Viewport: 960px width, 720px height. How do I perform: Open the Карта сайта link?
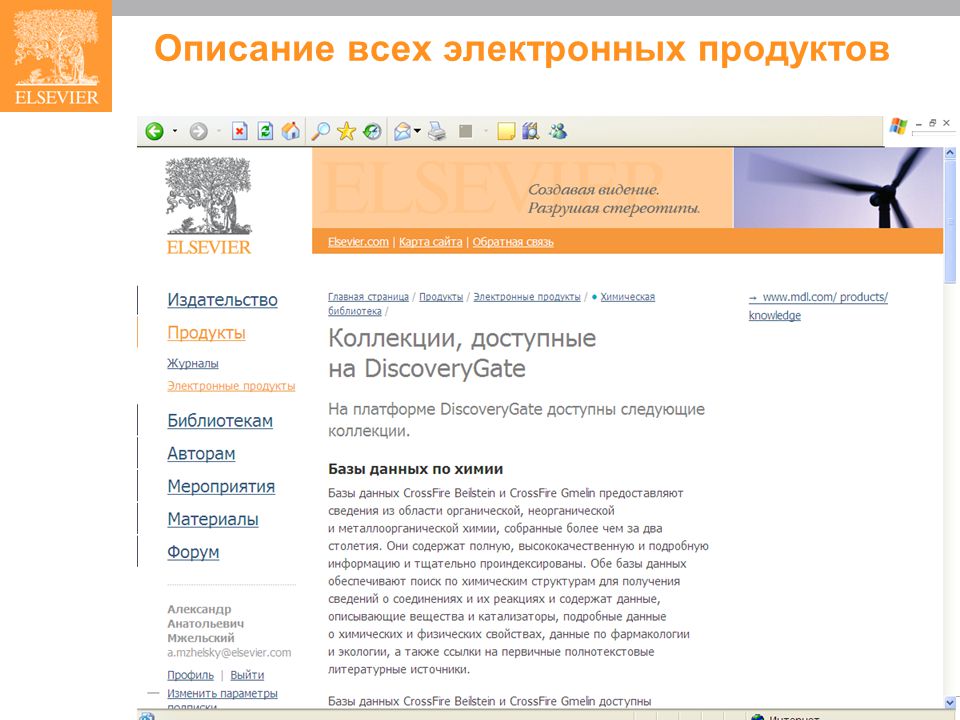tap(430, 242)
